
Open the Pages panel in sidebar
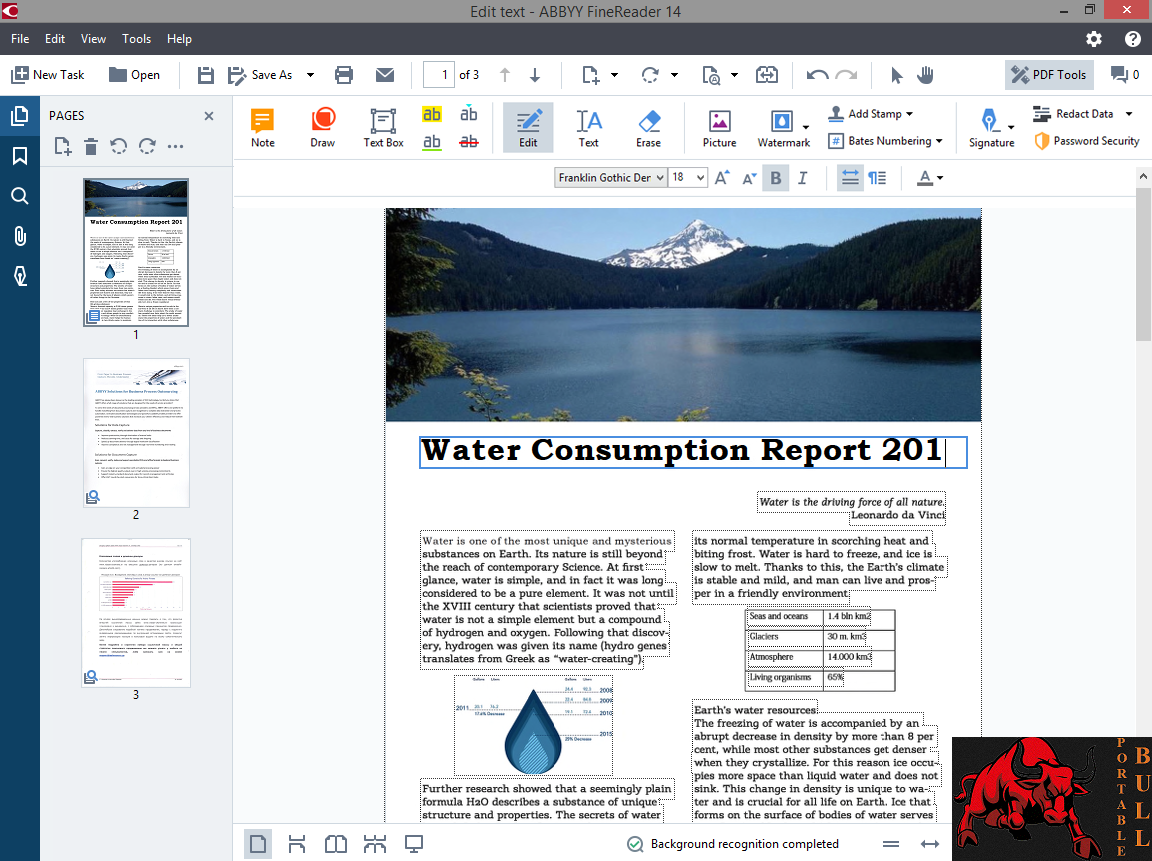click(x=20, y=116)
